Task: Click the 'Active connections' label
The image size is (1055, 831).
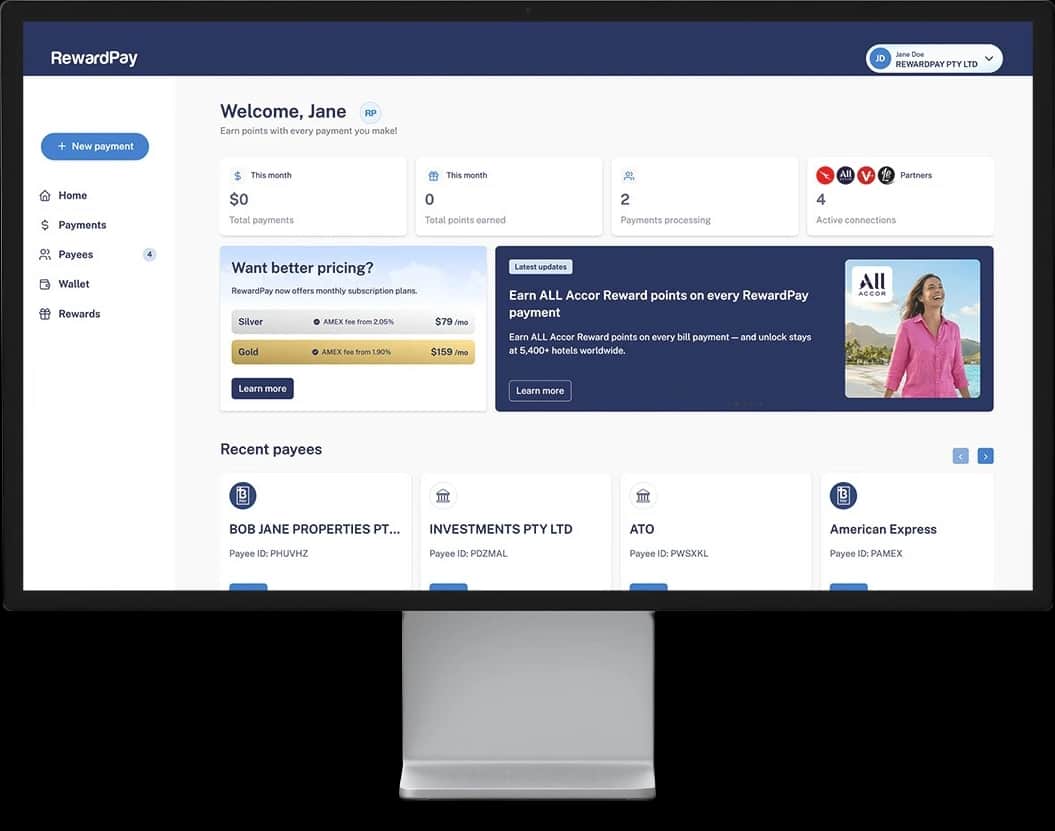Action: point(856,220)
